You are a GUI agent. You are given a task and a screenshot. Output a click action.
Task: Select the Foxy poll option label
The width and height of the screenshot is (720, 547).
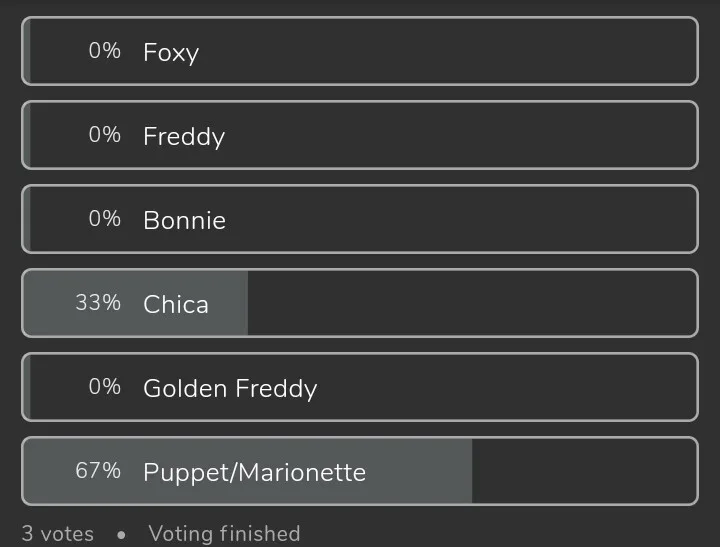171,52
